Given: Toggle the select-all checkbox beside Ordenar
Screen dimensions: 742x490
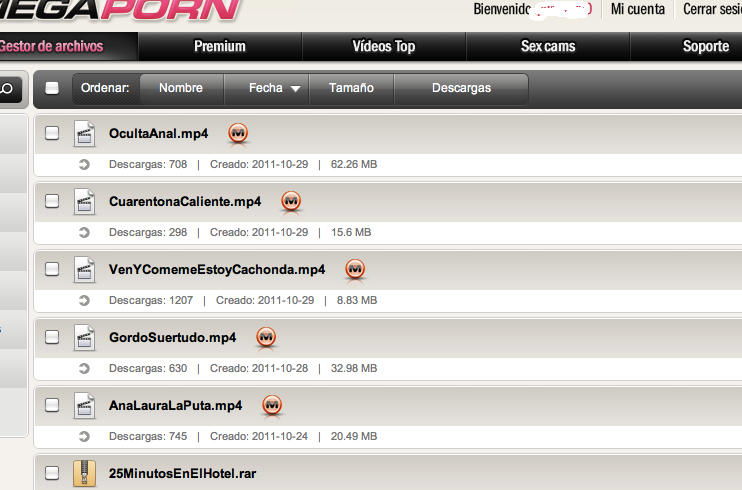Looking at the screenshot, I should tap(52, 88).
